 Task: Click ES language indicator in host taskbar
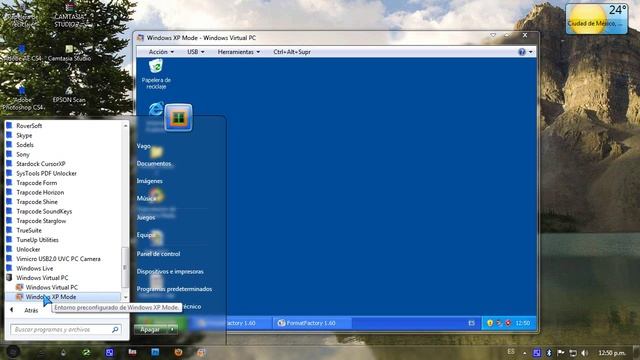tap(511, 351)
